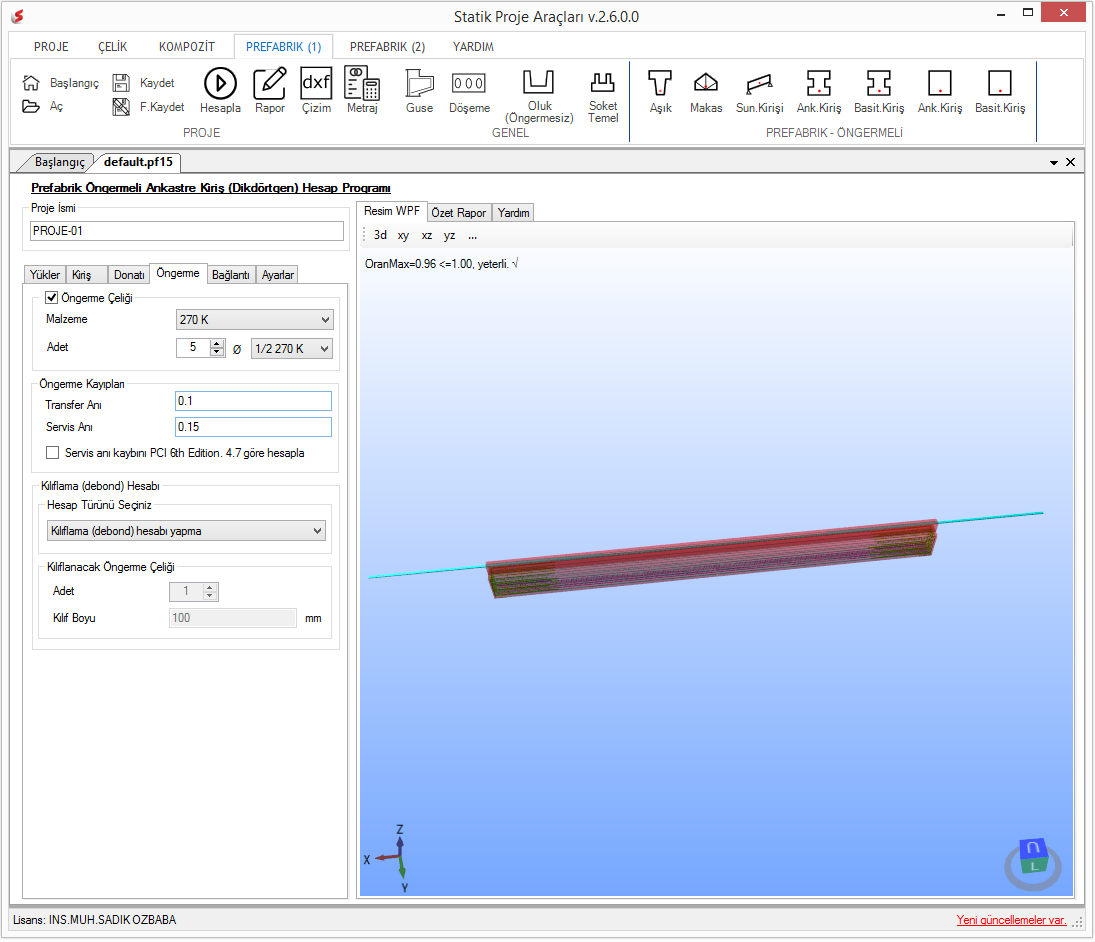Open the YARDIM ribbon tab
1095x942 pixels.
[x=473, y=47]
